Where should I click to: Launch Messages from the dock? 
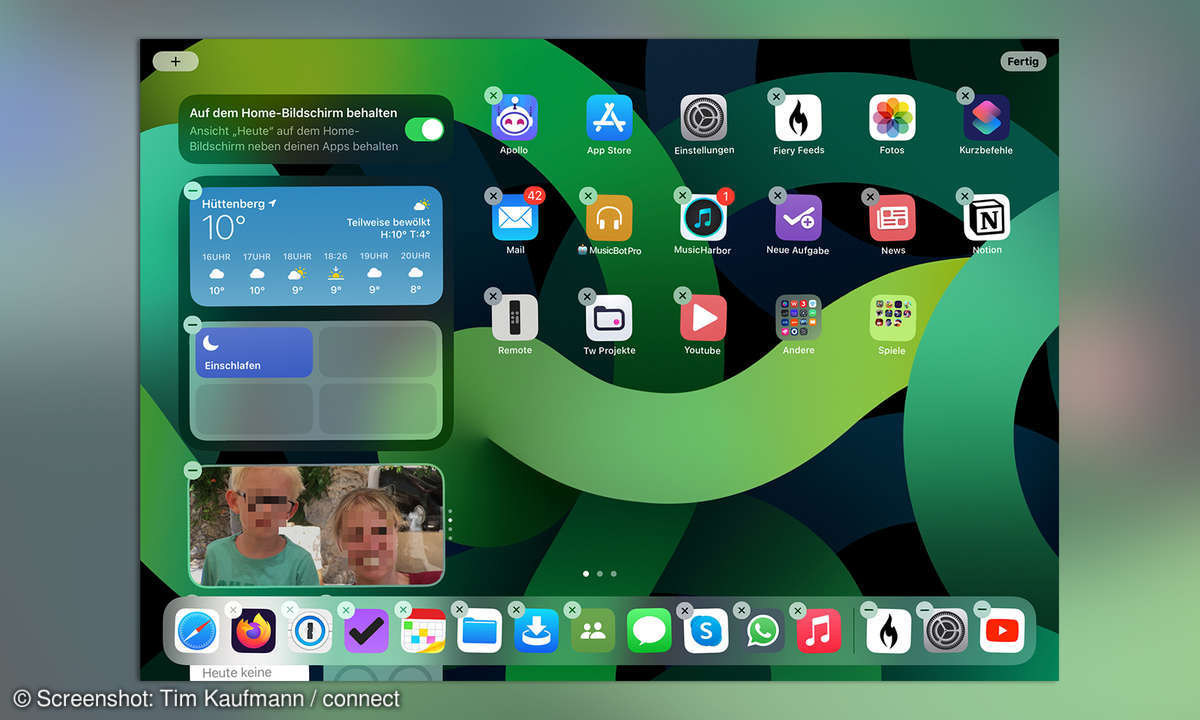[x=649, y=631]
